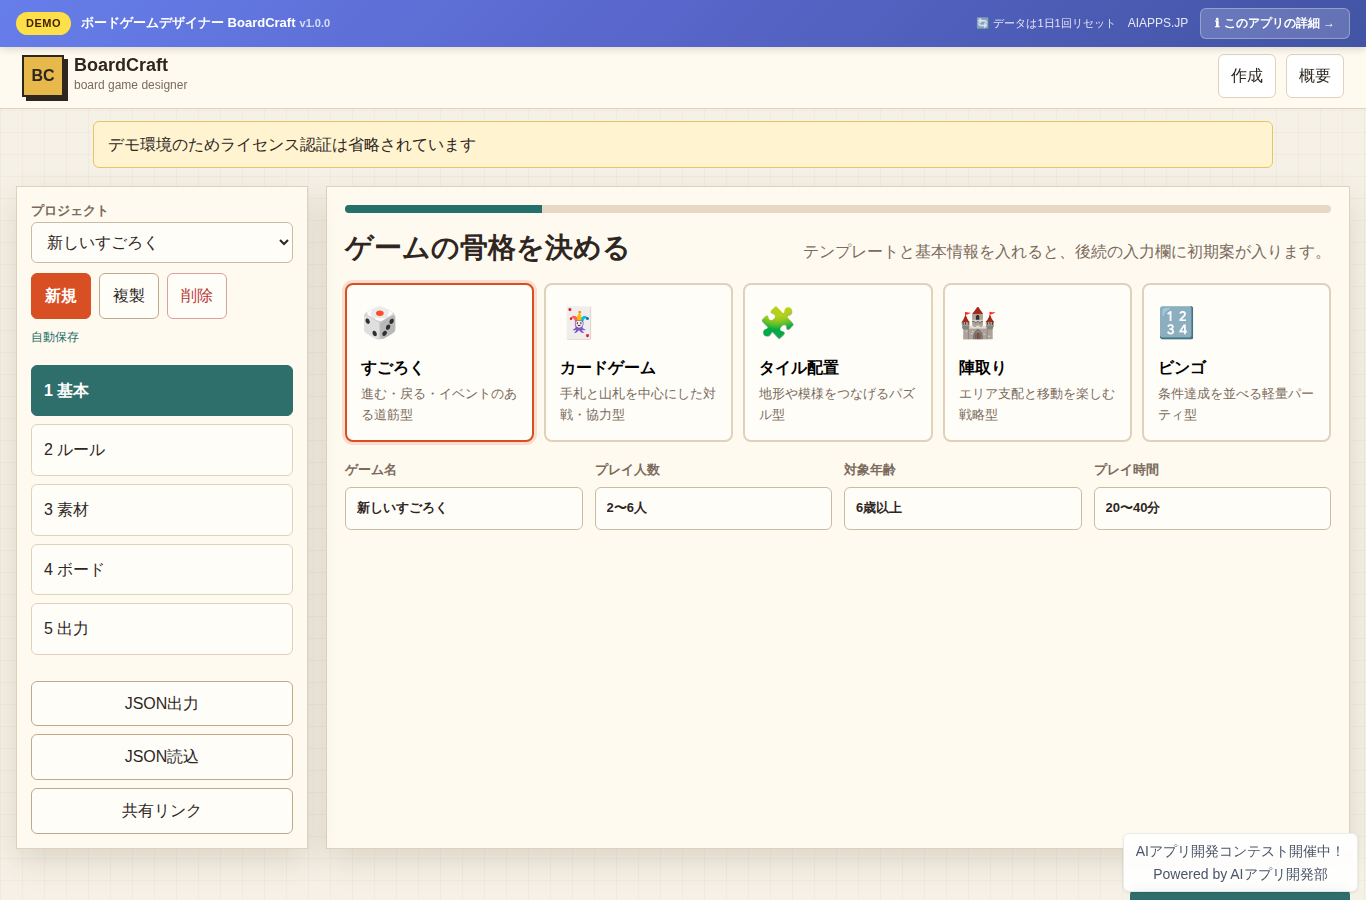
Task: Open the 概要 page
Action: (x=1315, y=76)
